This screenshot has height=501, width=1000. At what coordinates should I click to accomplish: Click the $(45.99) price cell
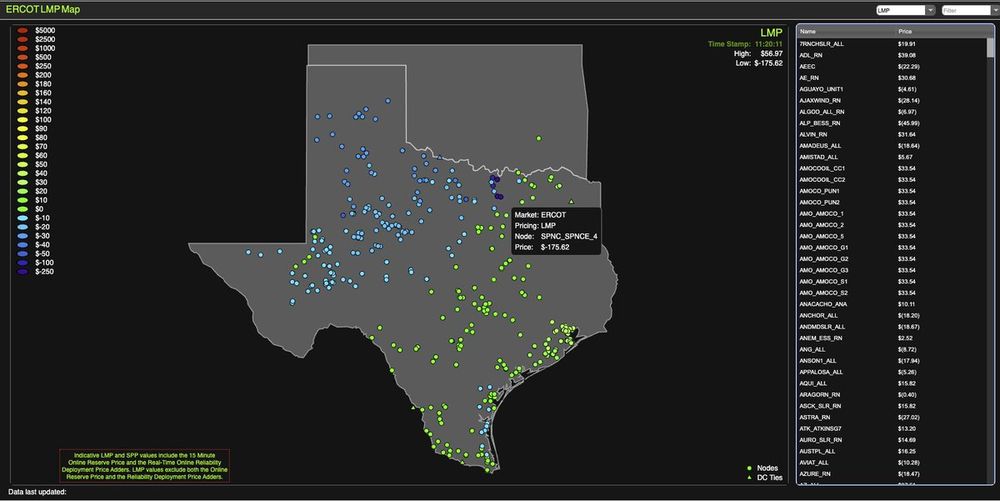tap(909, 123)
